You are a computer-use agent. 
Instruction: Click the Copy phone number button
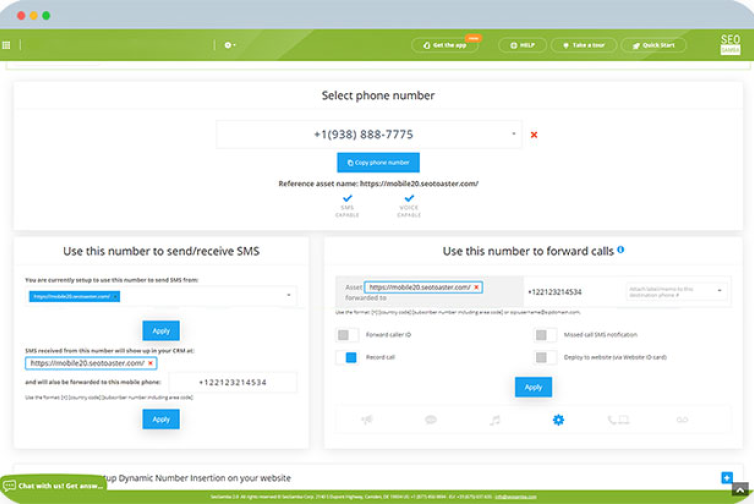coord(378,163)
